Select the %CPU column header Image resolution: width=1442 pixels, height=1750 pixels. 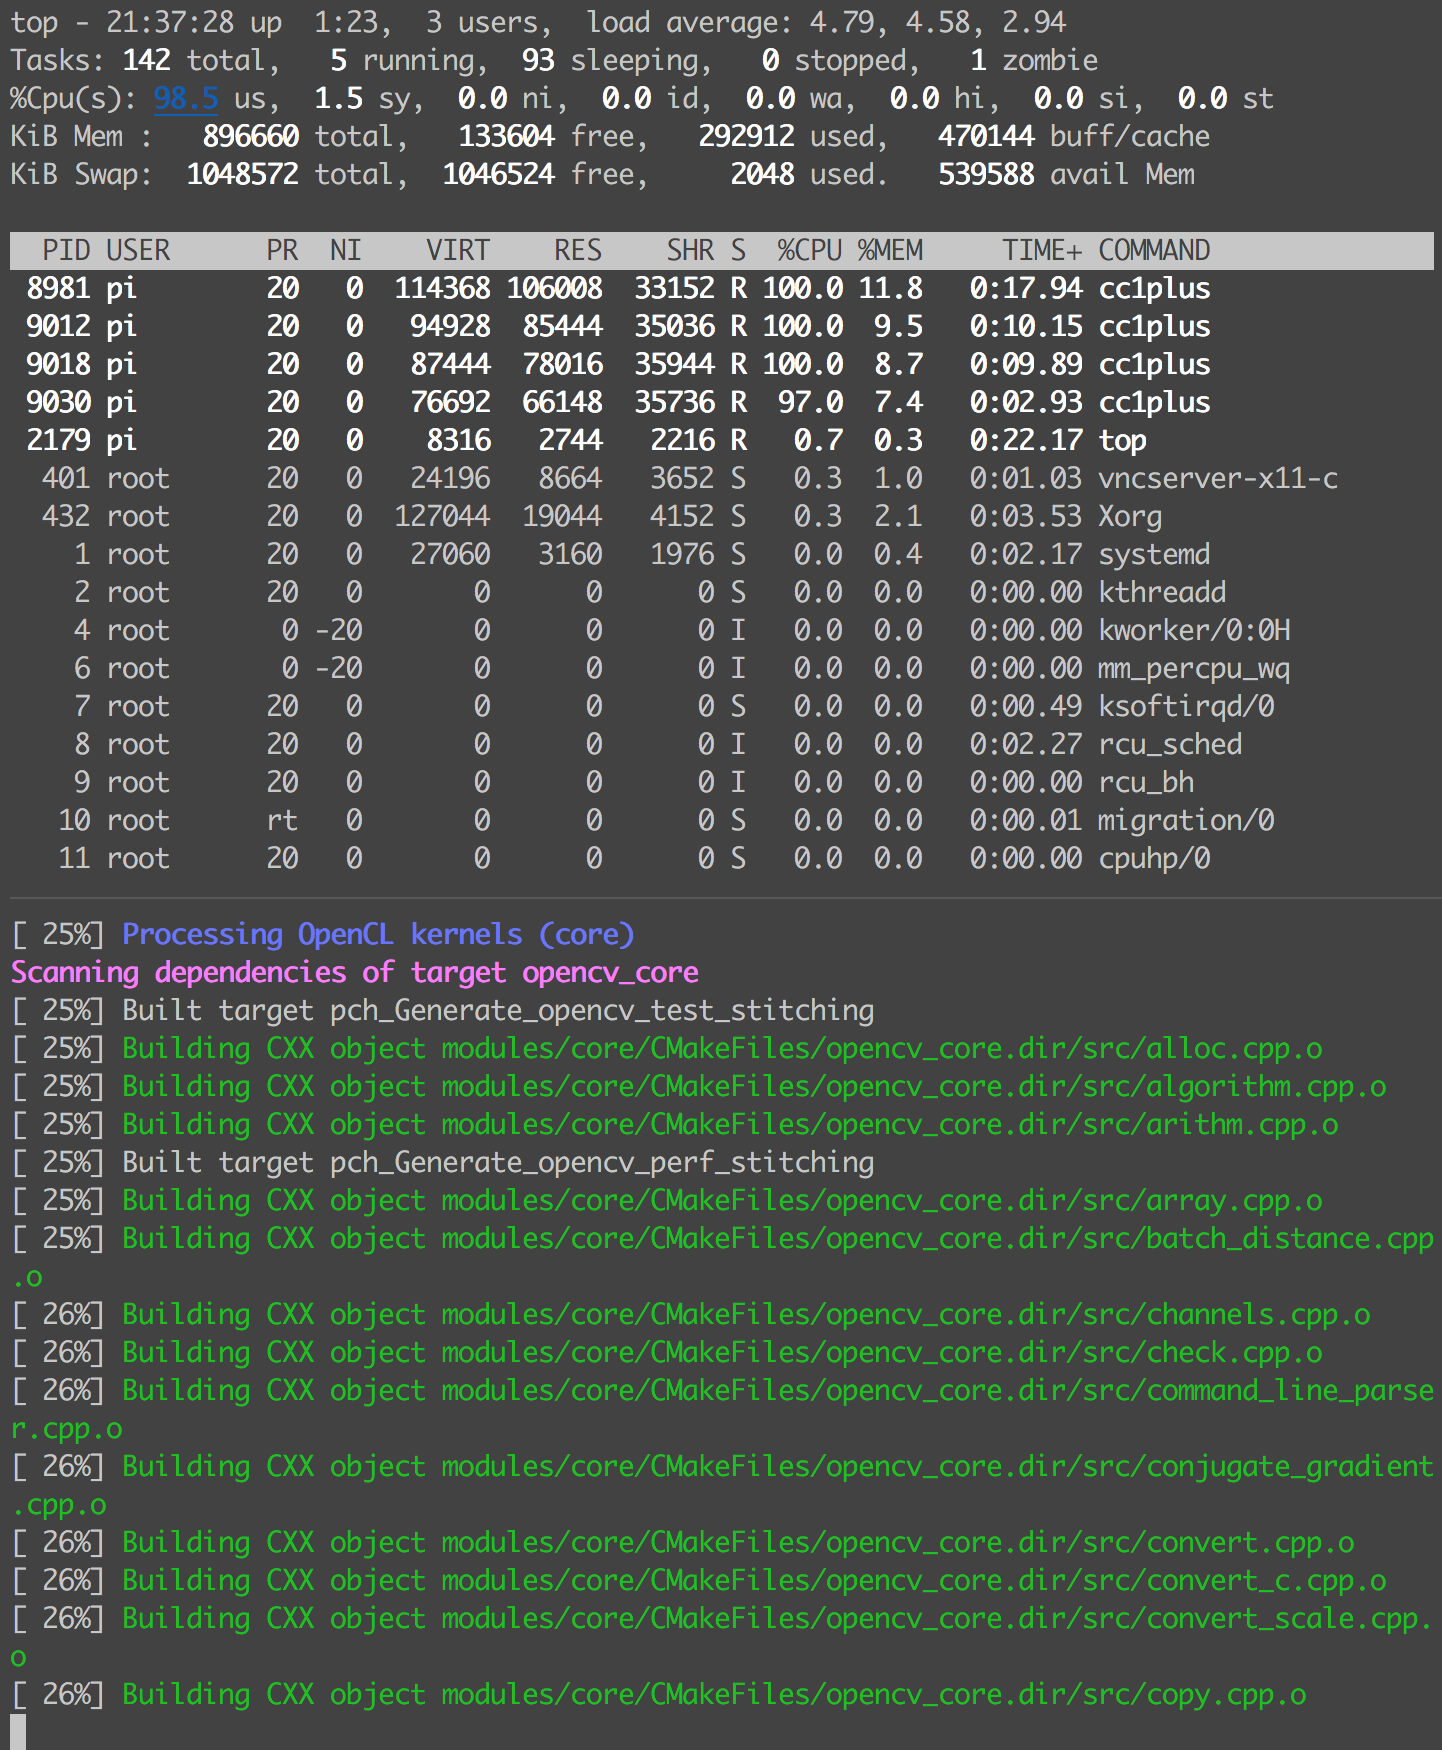tap(810, 250)
